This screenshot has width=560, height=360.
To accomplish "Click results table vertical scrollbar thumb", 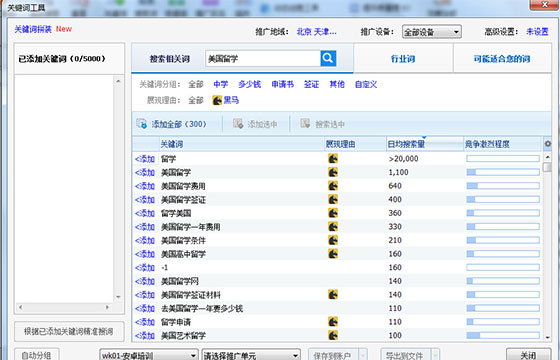I will [x=547, y=167].
